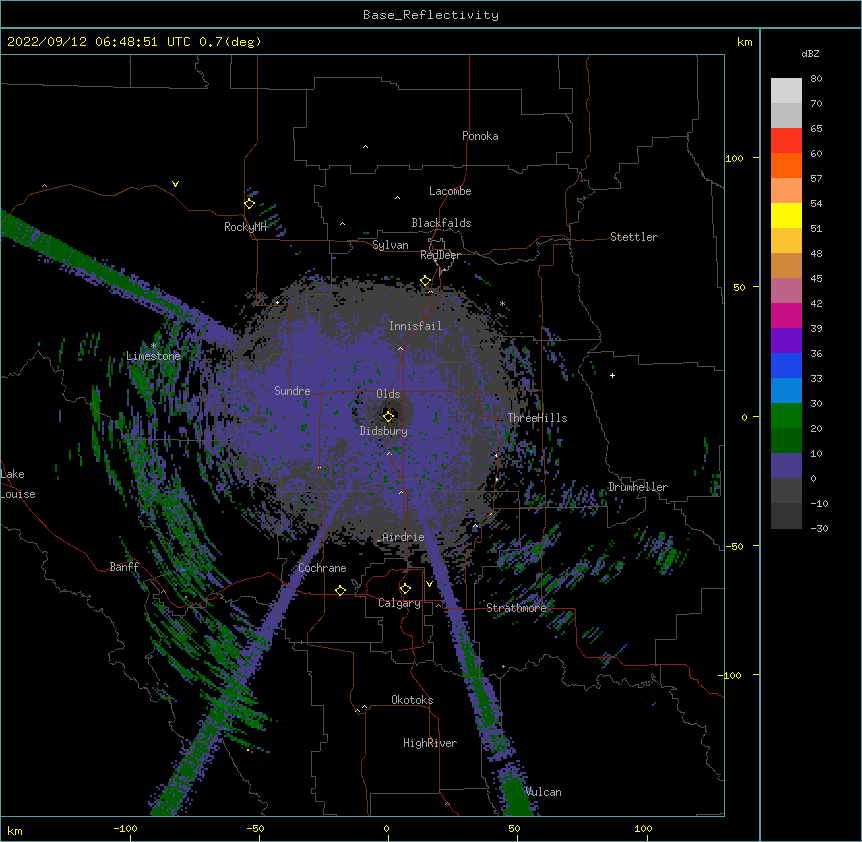
Task: Click the km unit label at the top right
Action: (x=744, y=42)
